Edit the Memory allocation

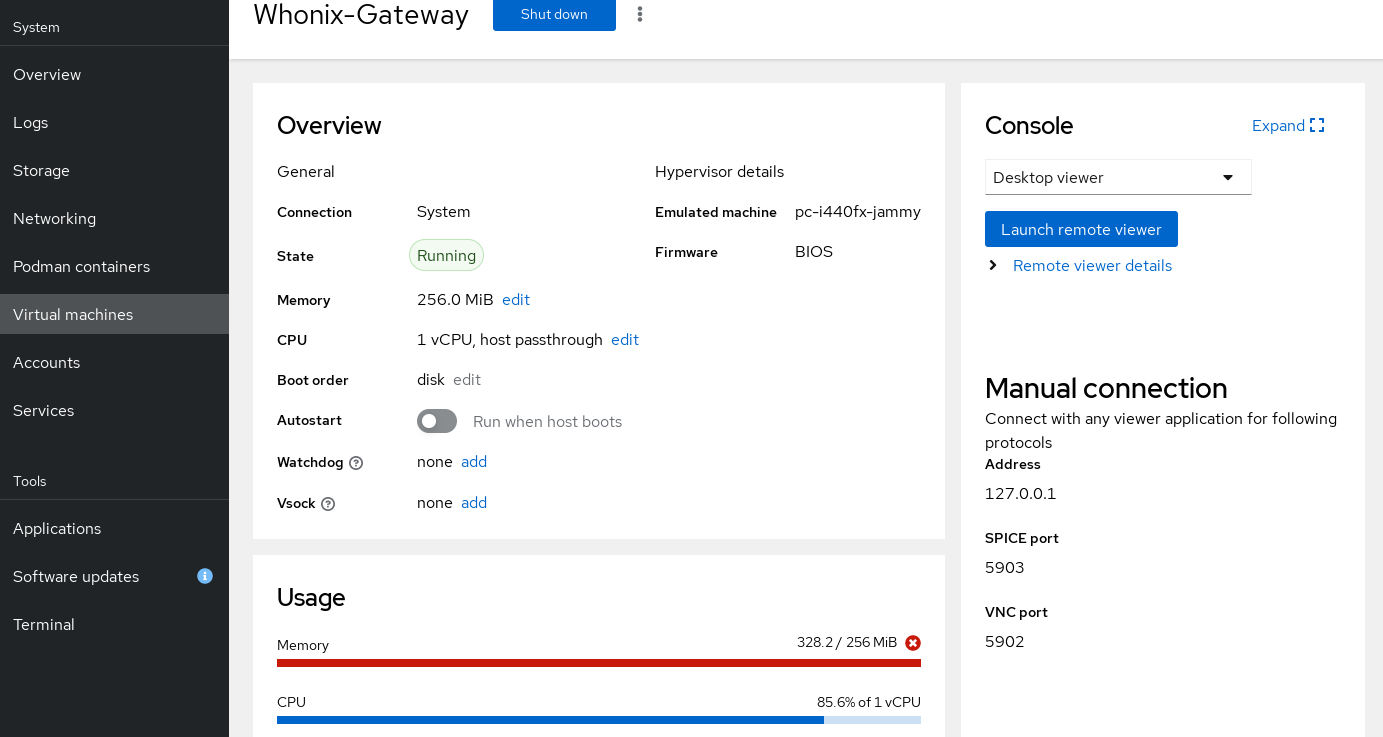pyautogui.click(x=515, y=300)
